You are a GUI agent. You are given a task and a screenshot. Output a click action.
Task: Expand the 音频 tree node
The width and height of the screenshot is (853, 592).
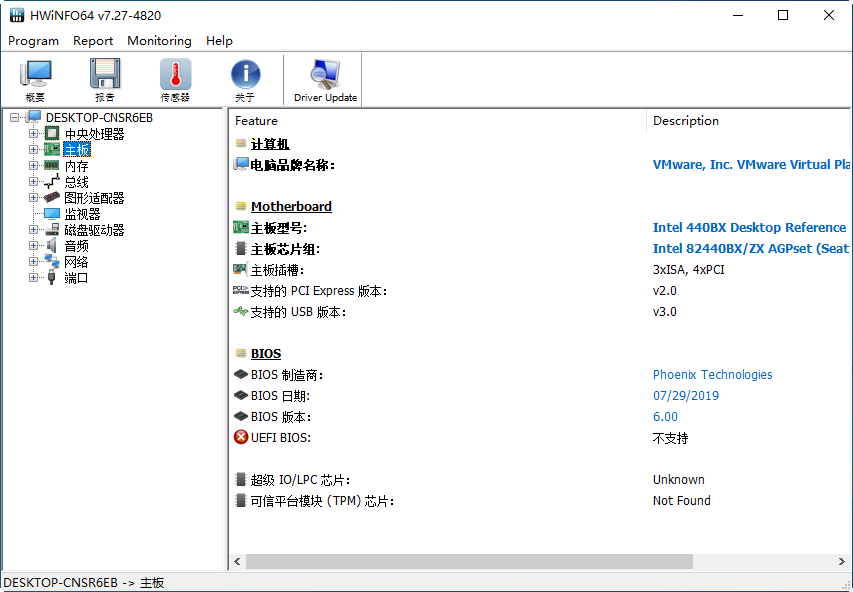[x=33, y=245]
